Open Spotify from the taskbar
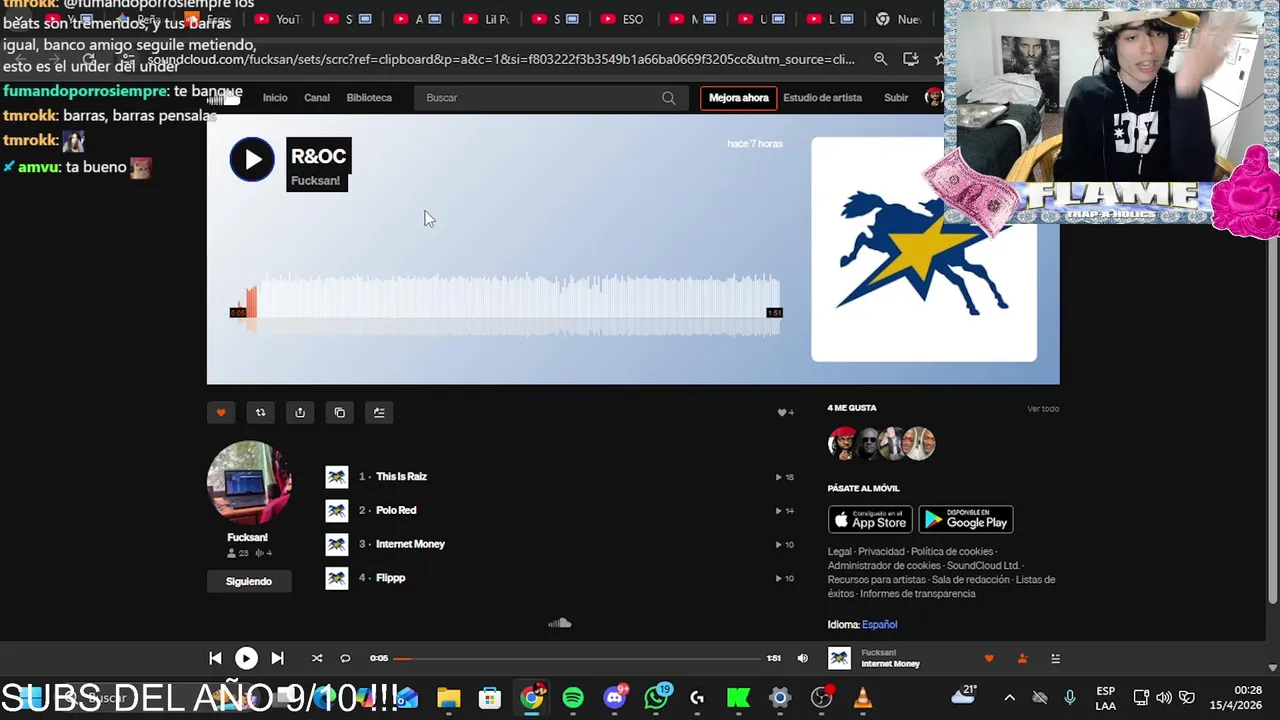 tap(573, 698)
